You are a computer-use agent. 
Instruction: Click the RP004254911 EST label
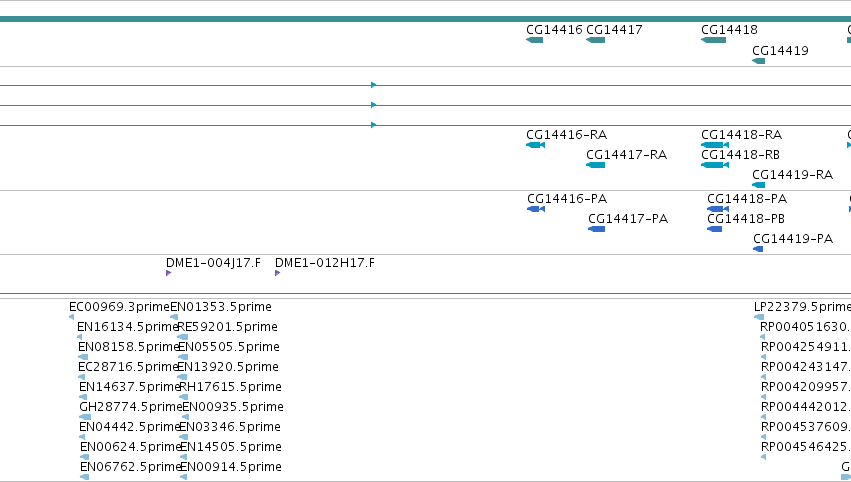click(806, 347)
